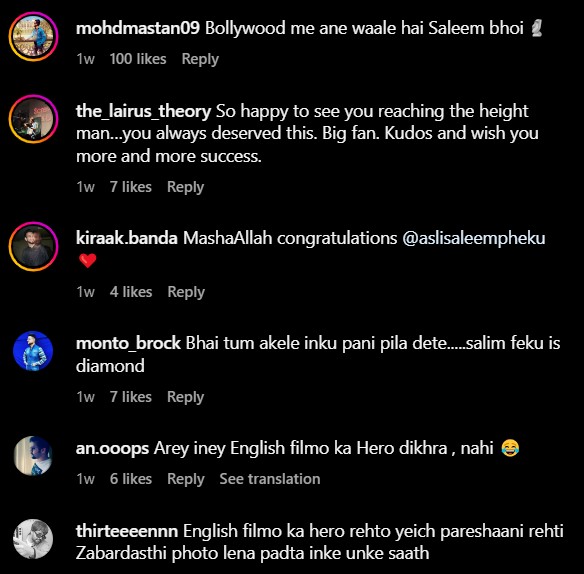This screenshot has width=584, height=574.
Task: Click kiraak.banda's profile avatar
Action: [x=34, y=247]
